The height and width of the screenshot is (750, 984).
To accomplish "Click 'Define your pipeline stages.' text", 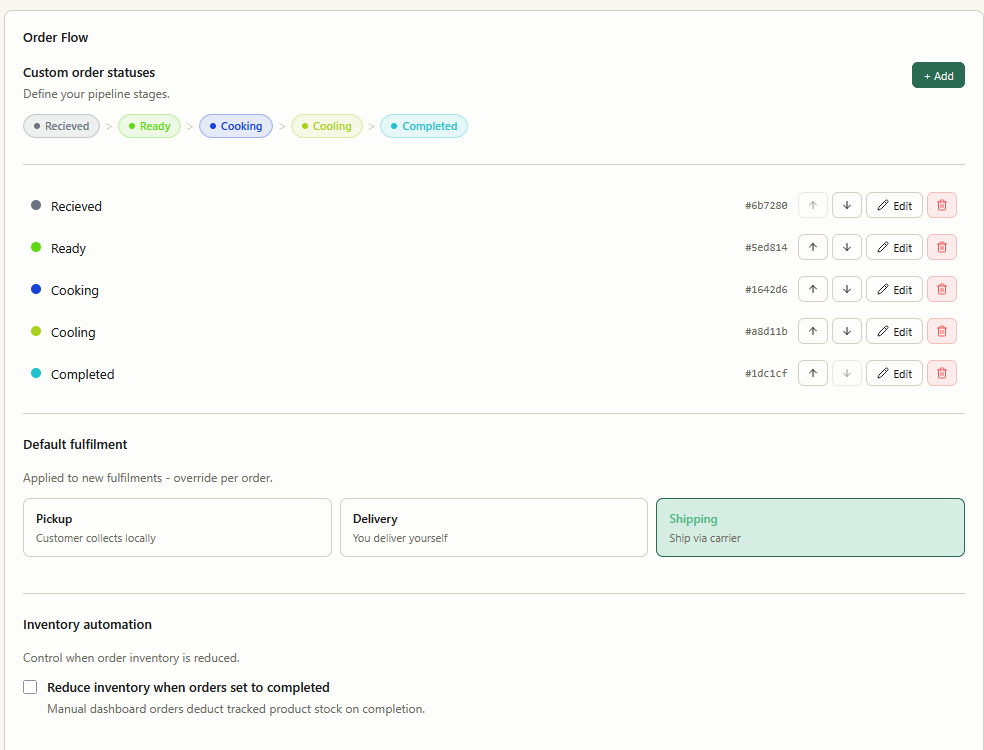I will (x=97, y=94).
